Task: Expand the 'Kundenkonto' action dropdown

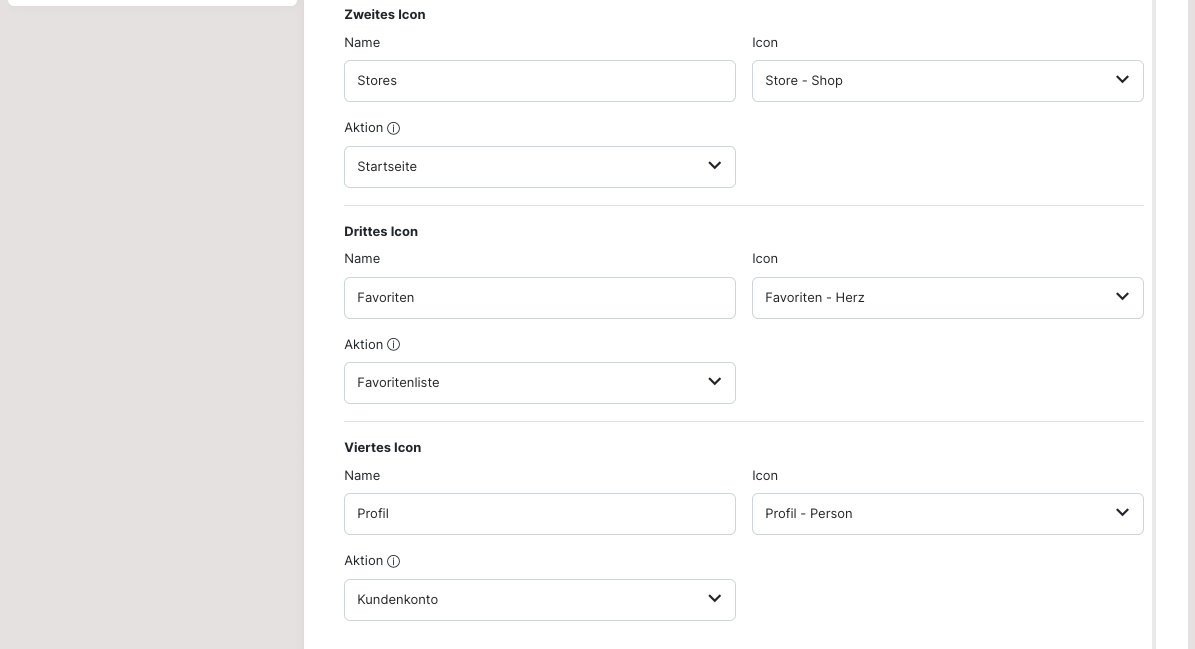Action: pos(539,600)
